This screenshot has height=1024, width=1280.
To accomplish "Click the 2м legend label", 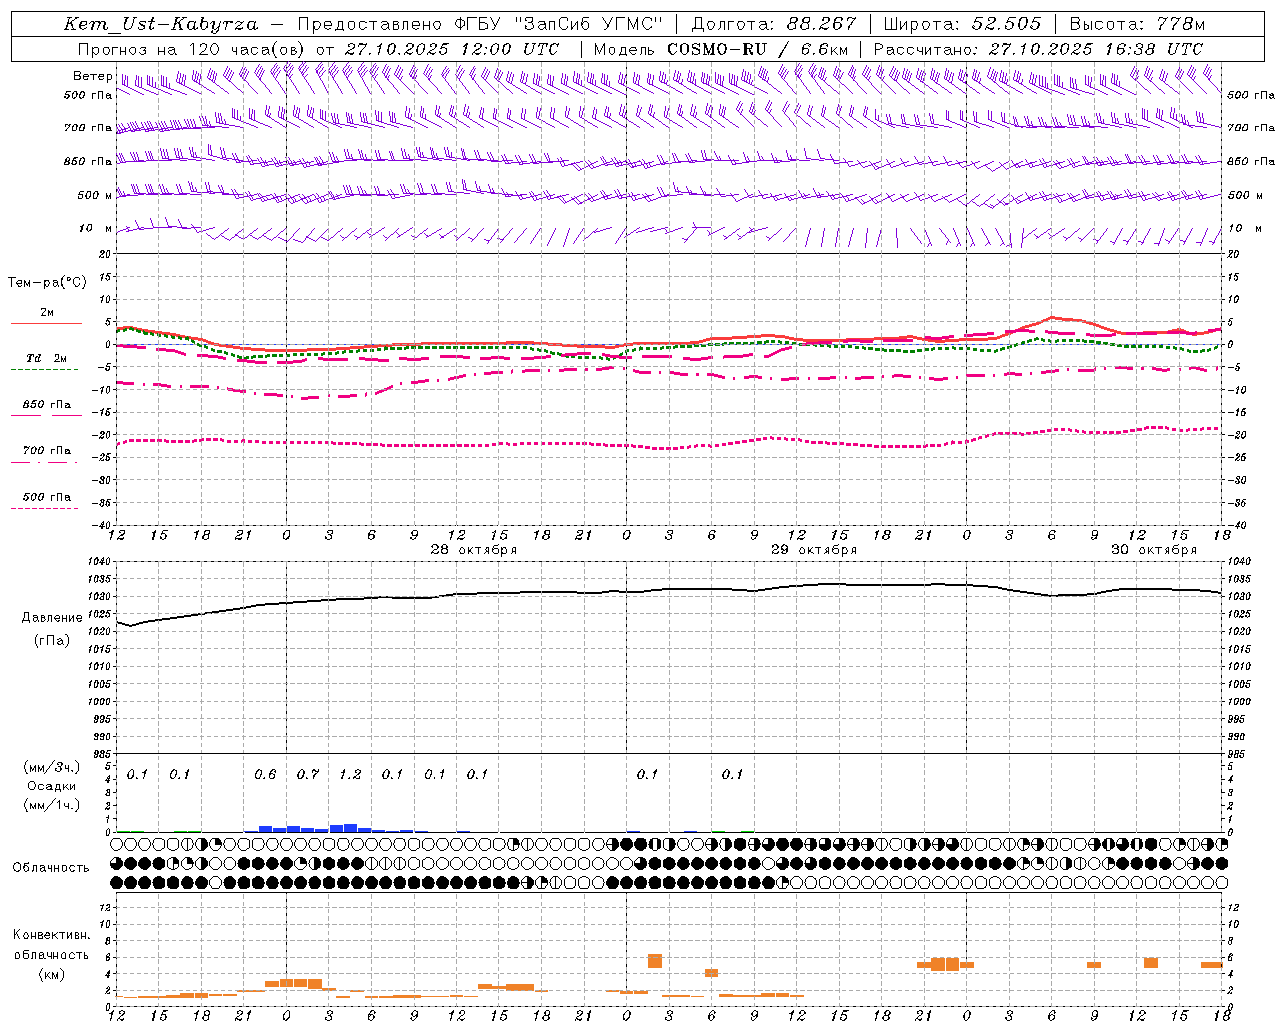I will click(x=47, y=313).
